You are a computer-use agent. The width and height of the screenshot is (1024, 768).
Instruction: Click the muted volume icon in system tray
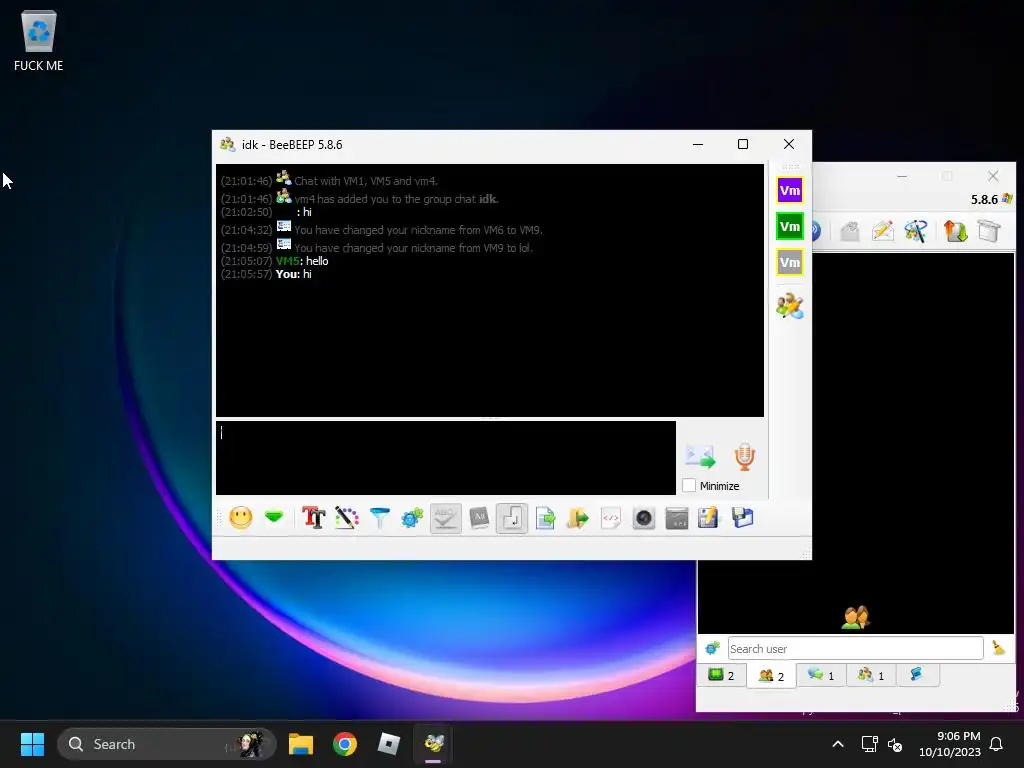895,744
